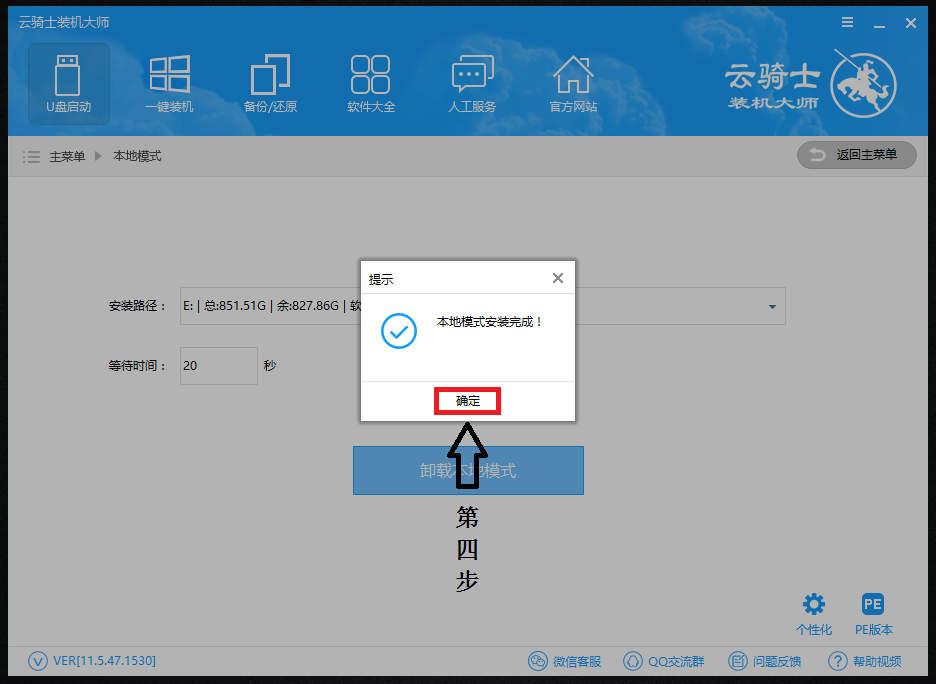The height and width of the screenshot is (684, 936).
Task: Open 问题反馈 feedback
Action: pyautogui.click(x=765, y=661)
